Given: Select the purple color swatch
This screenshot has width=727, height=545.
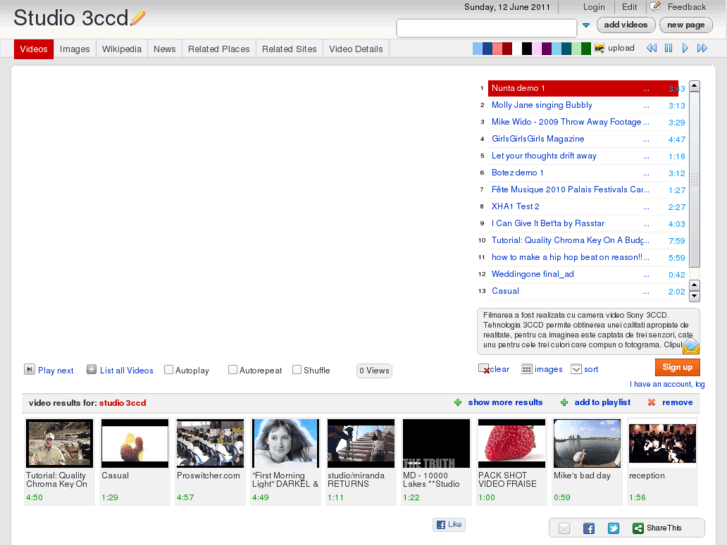Looking at the screenshot, I should coord(546,48).
